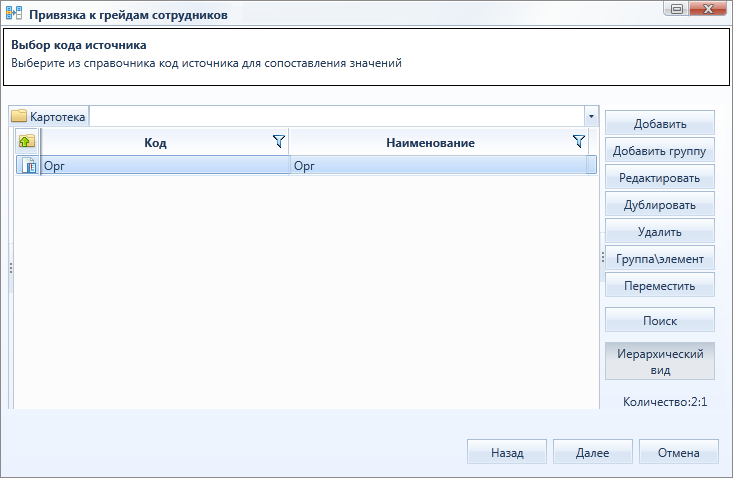This screenshot has width=733, height=478.
Task: Click Далее to proceed to next step
Action: pos(592,452)
